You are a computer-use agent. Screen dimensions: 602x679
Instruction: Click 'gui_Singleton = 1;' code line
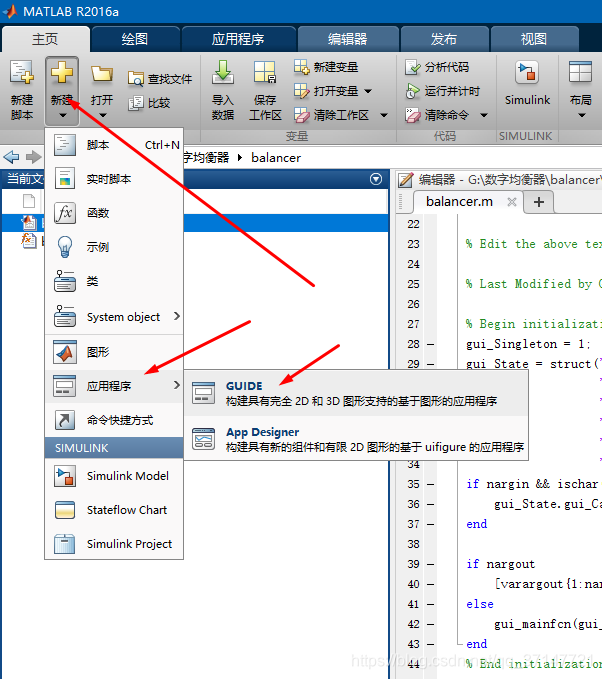pyautogui.click(x=528, y=344)
